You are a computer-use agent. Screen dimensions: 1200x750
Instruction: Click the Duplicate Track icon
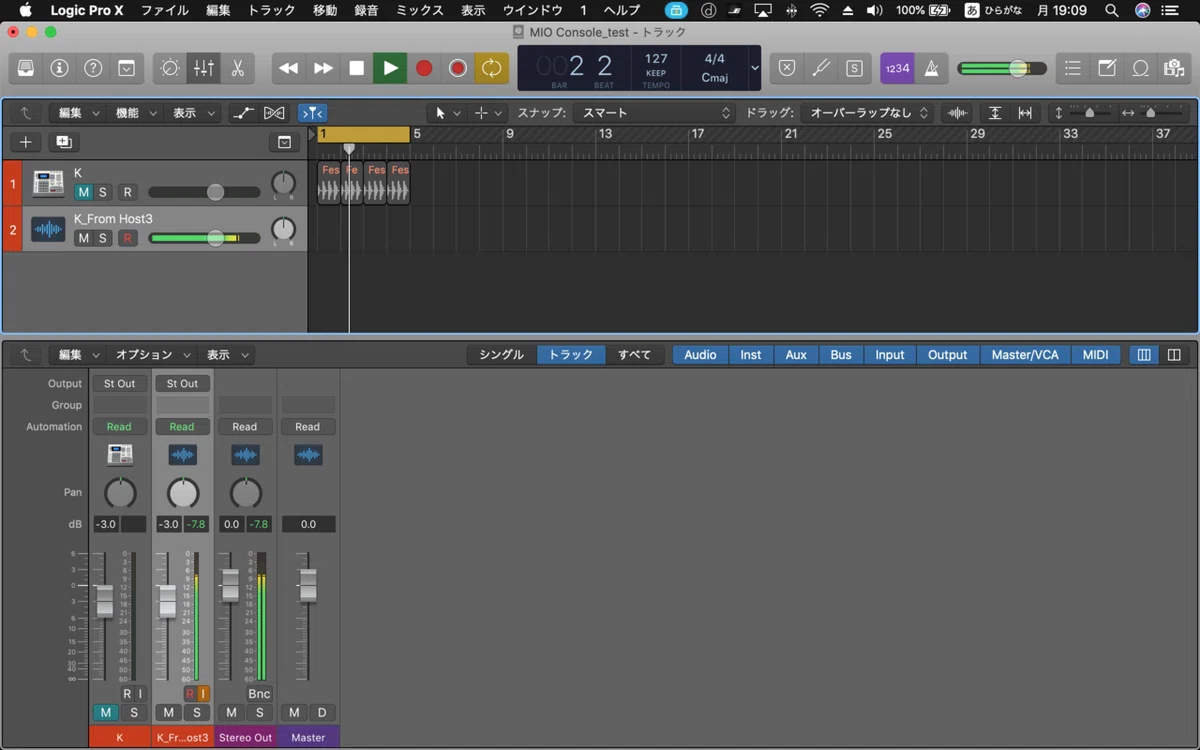tap(64, 142)
